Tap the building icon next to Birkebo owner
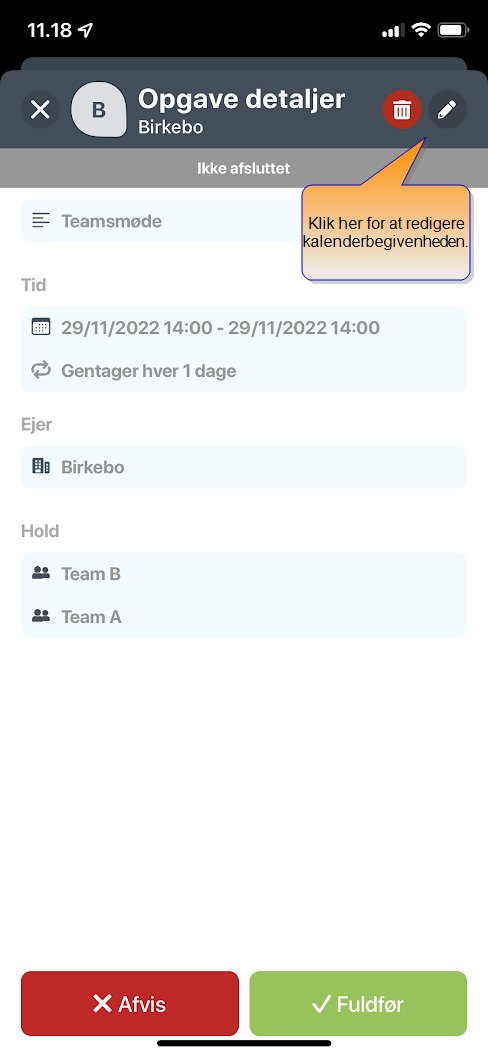Viewport: 488px width, 1057px height. pyautogui.click(x=41, y=466)
